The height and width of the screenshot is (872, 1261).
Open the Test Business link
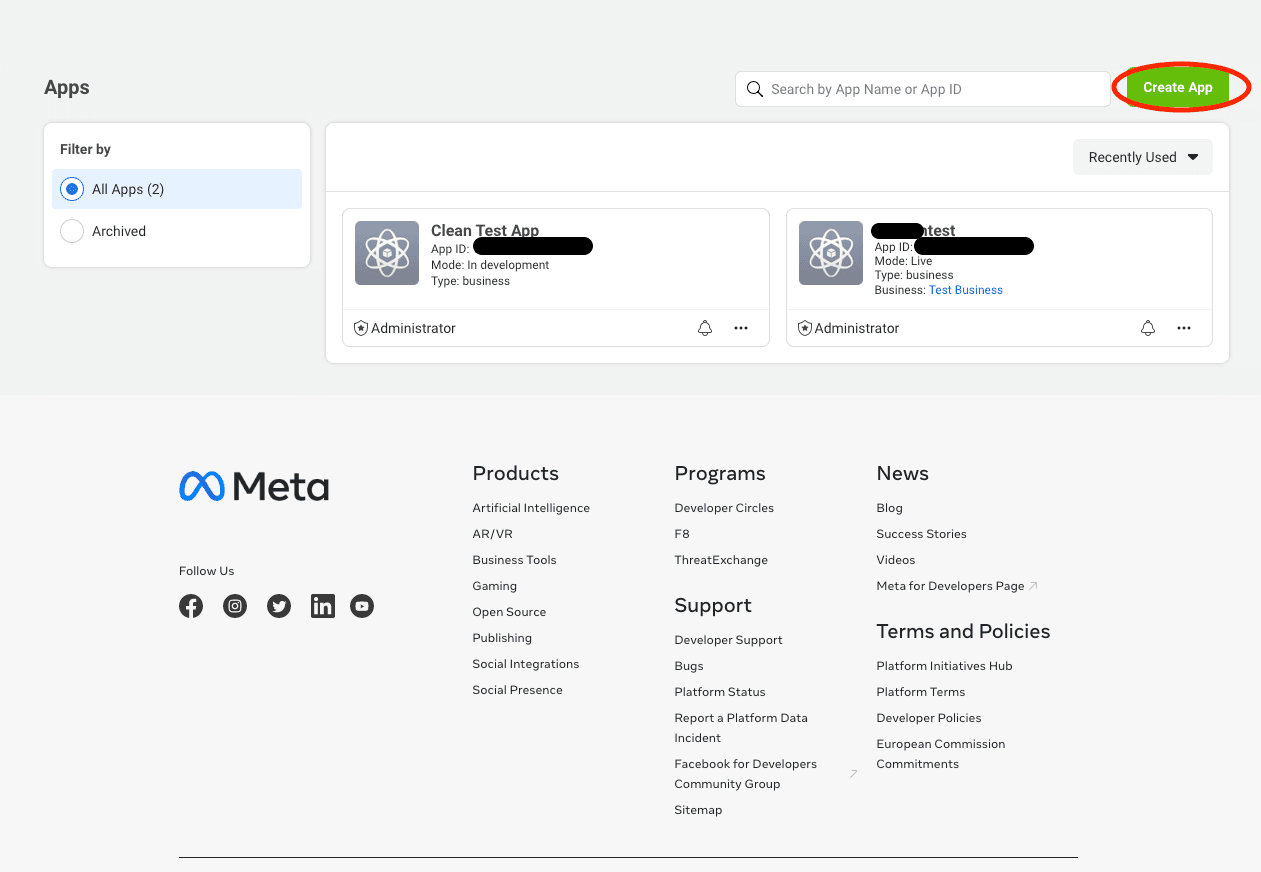(x=965, y=290)
